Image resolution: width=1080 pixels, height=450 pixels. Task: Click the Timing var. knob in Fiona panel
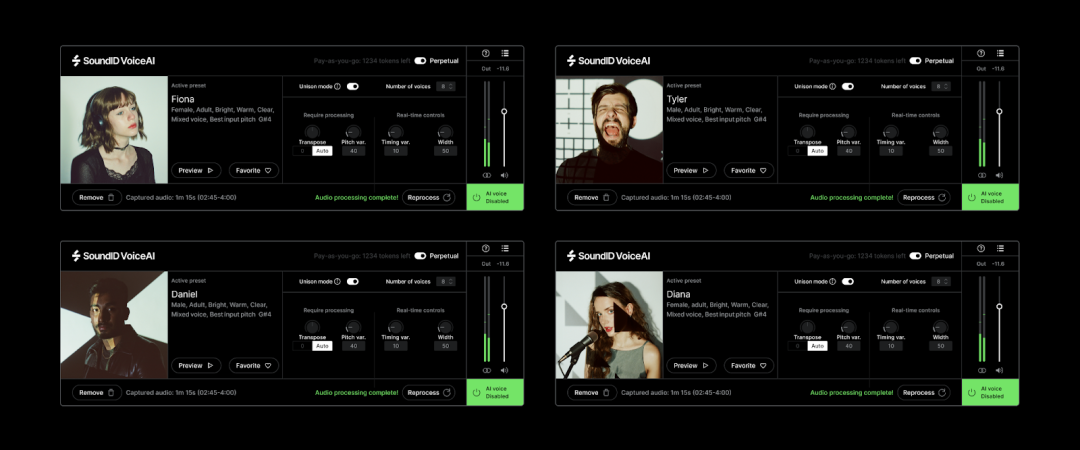click(x=395, y=132)
